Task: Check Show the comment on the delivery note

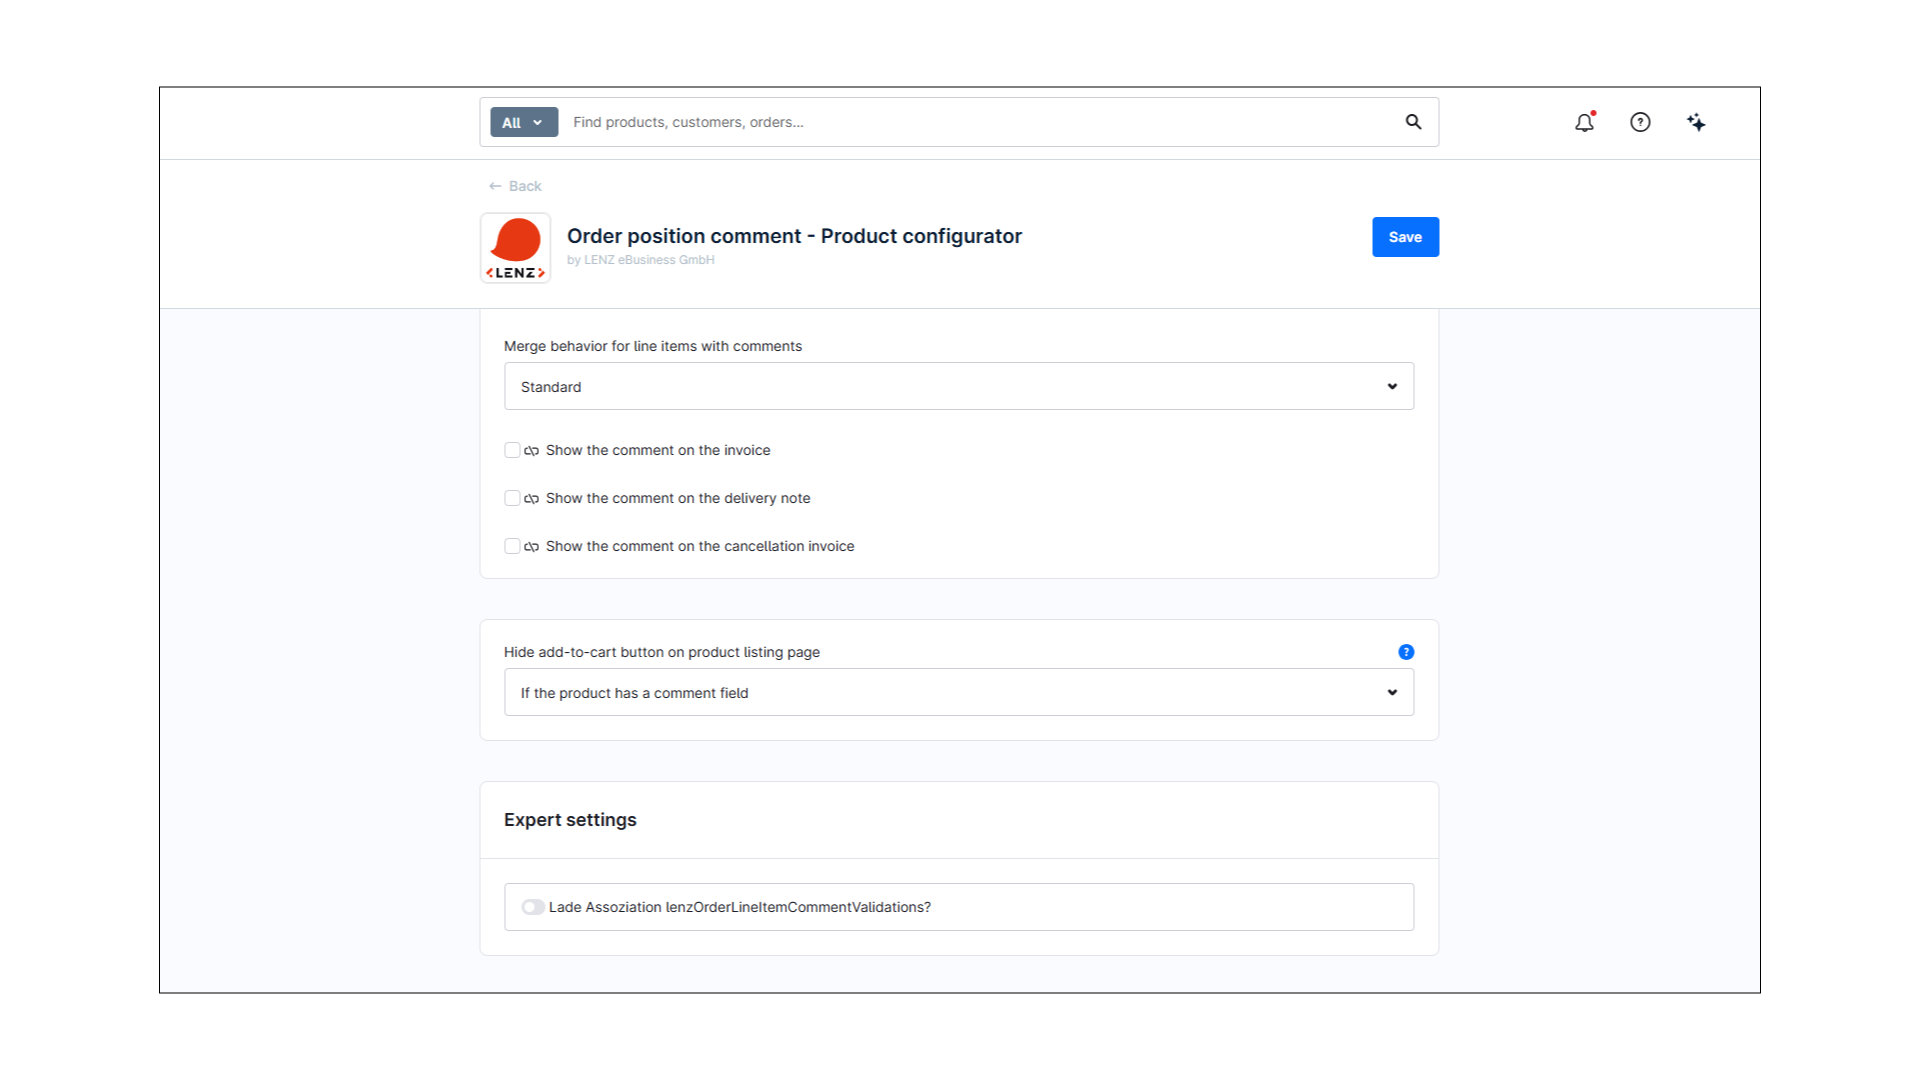Action: [x=512, y=498]
